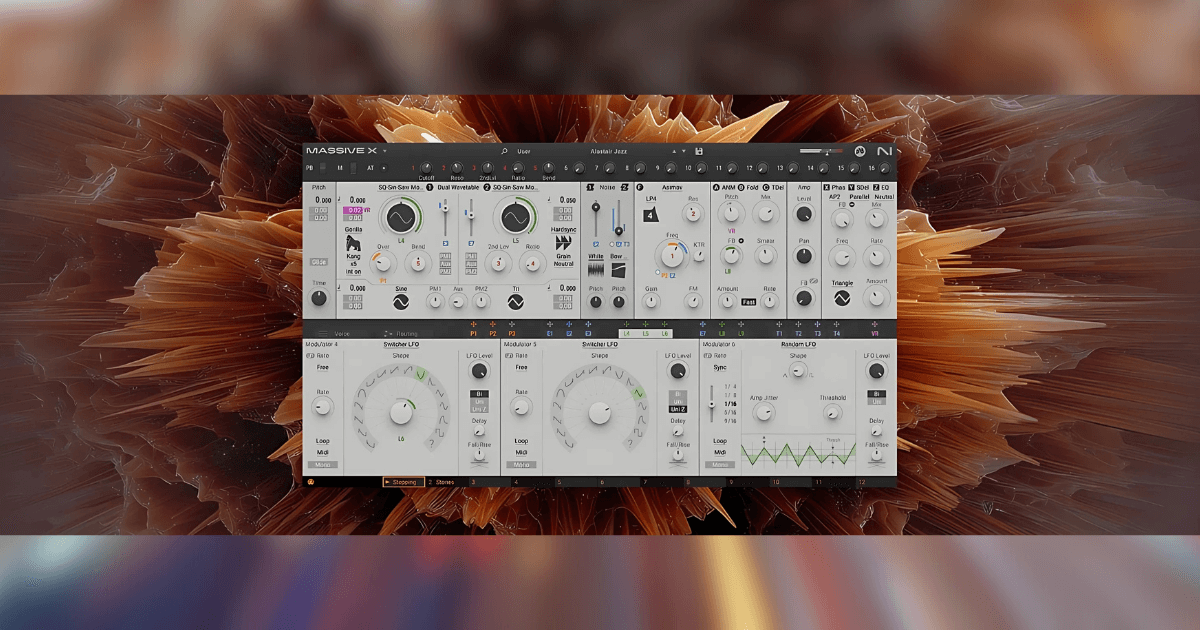
Task: Adjust wavetable 1 level fader
Action: point(444,215)
